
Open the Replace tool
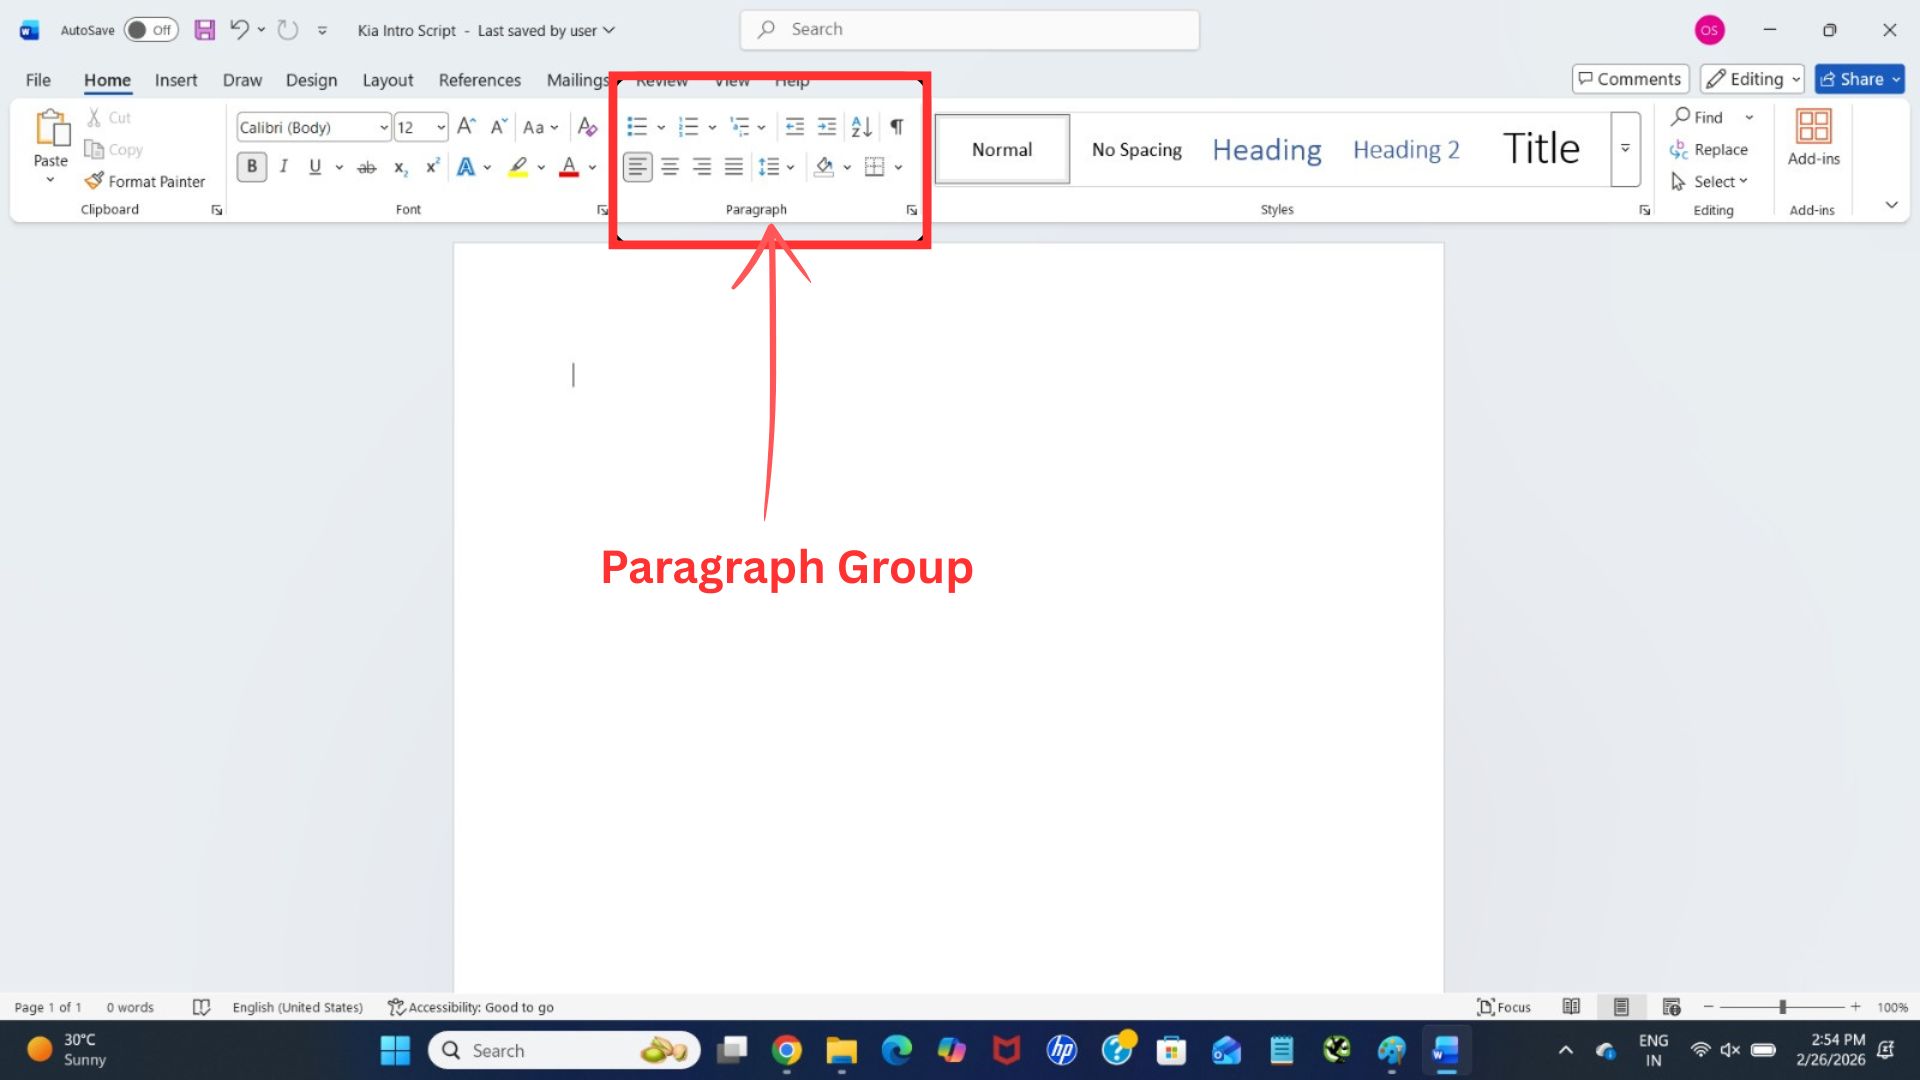pos(1710,149)
